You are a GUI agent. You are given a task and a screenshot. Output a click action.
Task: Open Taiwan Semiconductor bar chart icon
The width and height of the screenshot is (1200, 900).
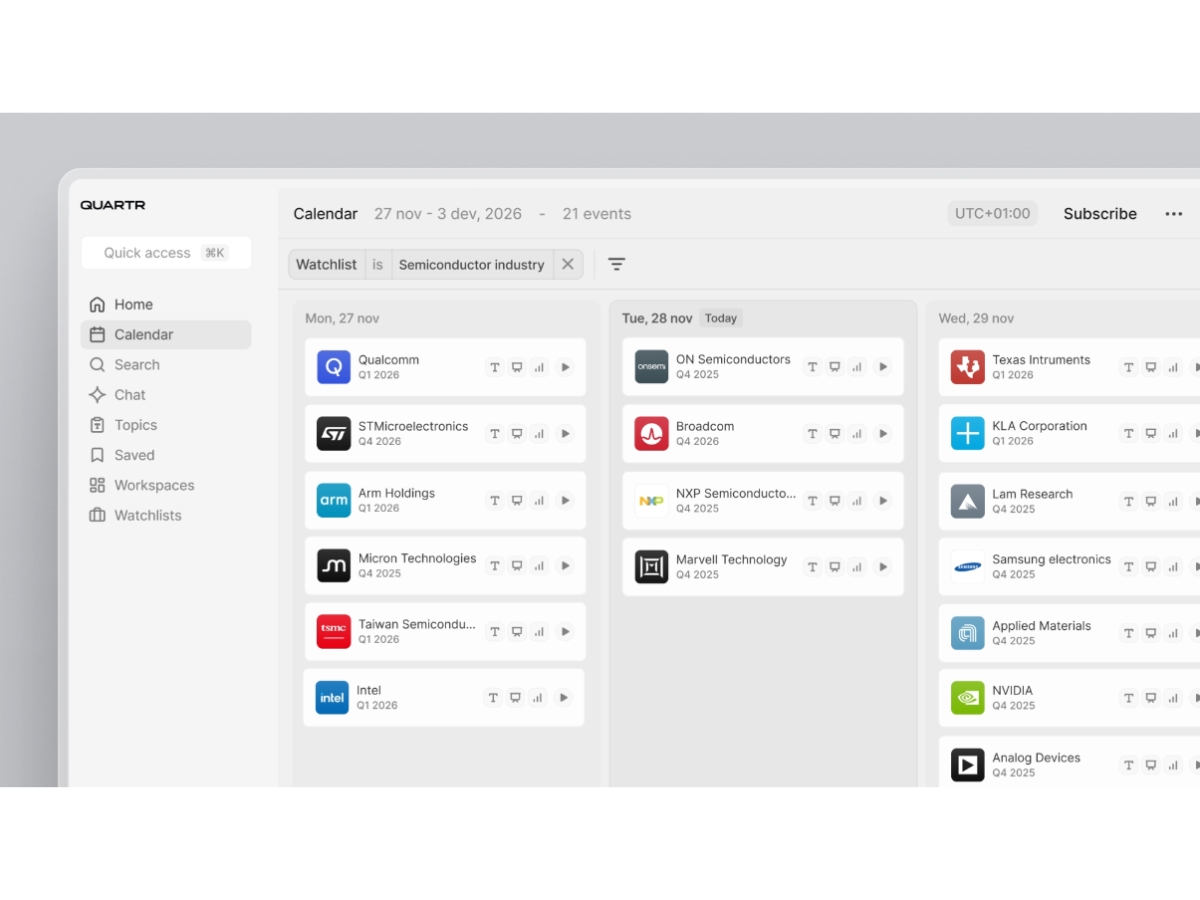540,631
